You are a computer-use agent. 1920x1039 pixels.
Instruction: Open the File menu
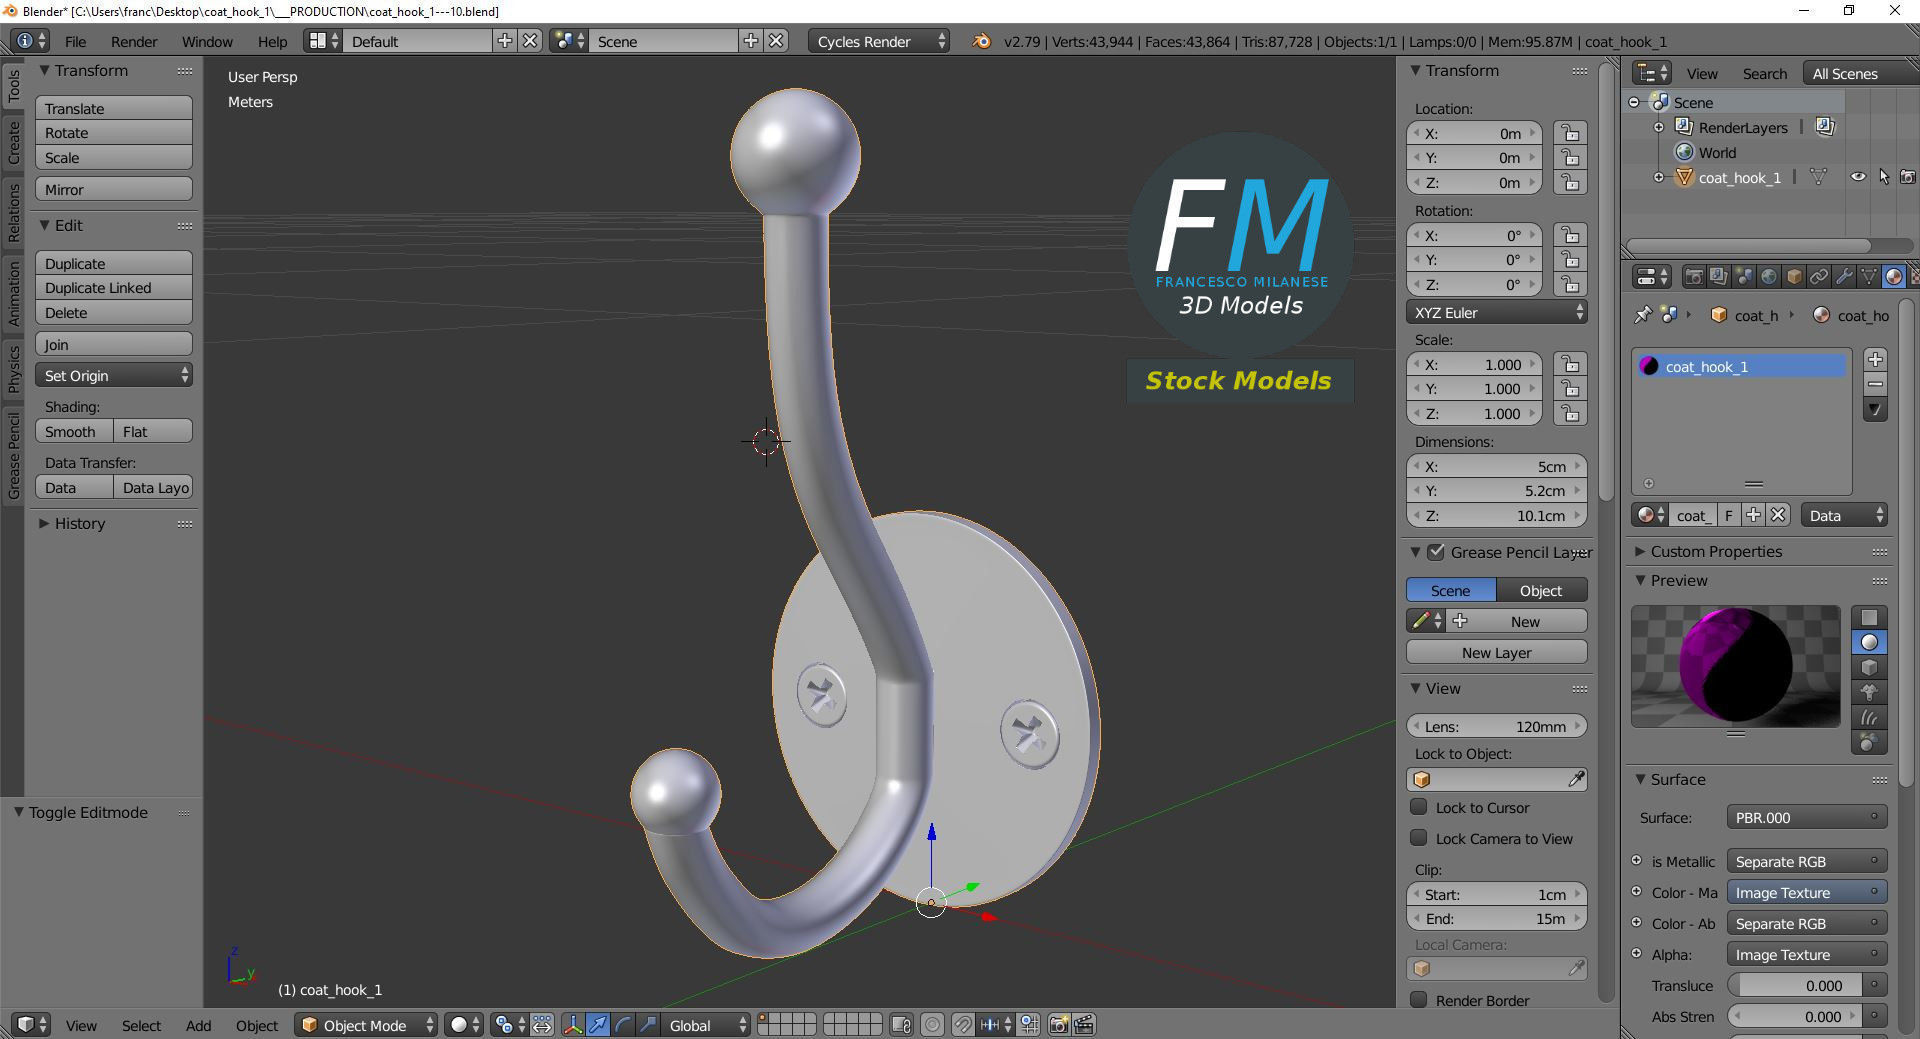click(x=75, y=41)
